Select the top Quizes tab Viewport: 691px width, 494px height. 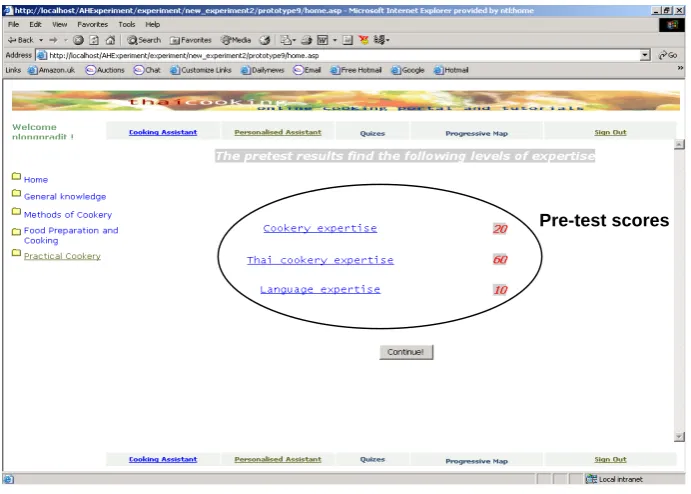point(372,133)
